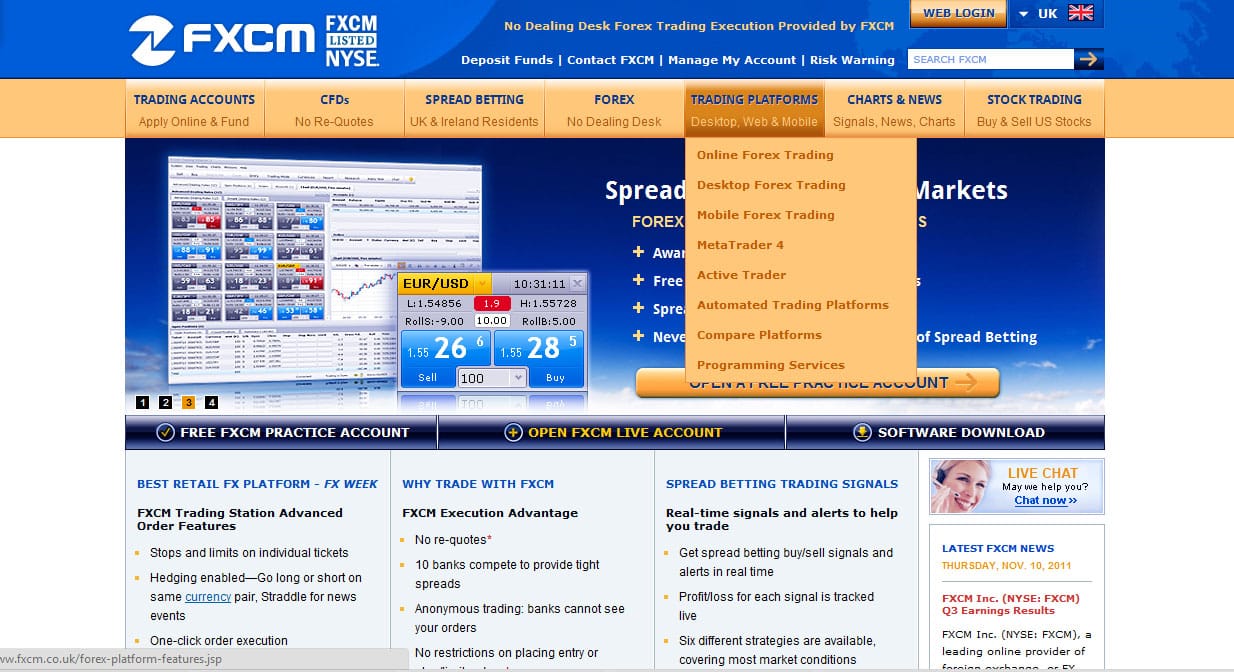Screen dimensions: 1234x672
Task: Click text "No re-quotes"
Action: pyautogui.click(x=450, y=540)
